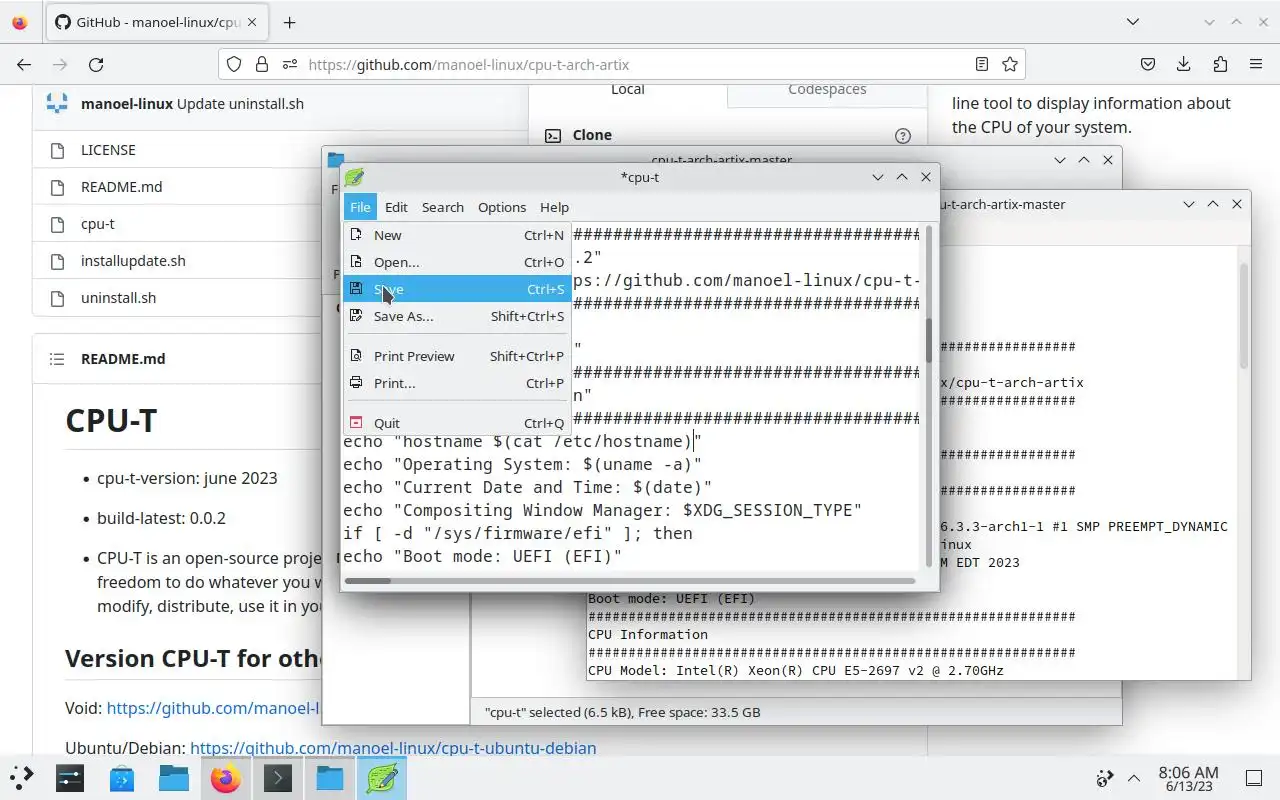This screenshot has height=800, width=1280.
Task: Click the CPU Model line in the terminal
Action: (796, 670)
